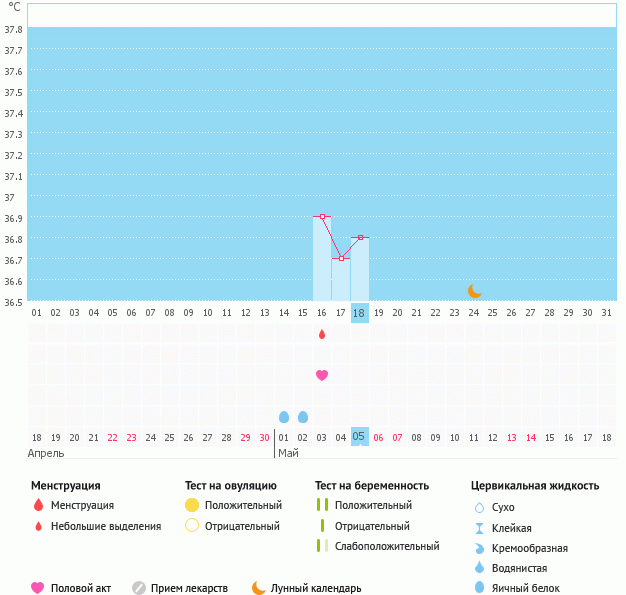Click the Клейкая hourglass-shaped icon
Viewport: 626px width, 595px height.
pos(480,528)
